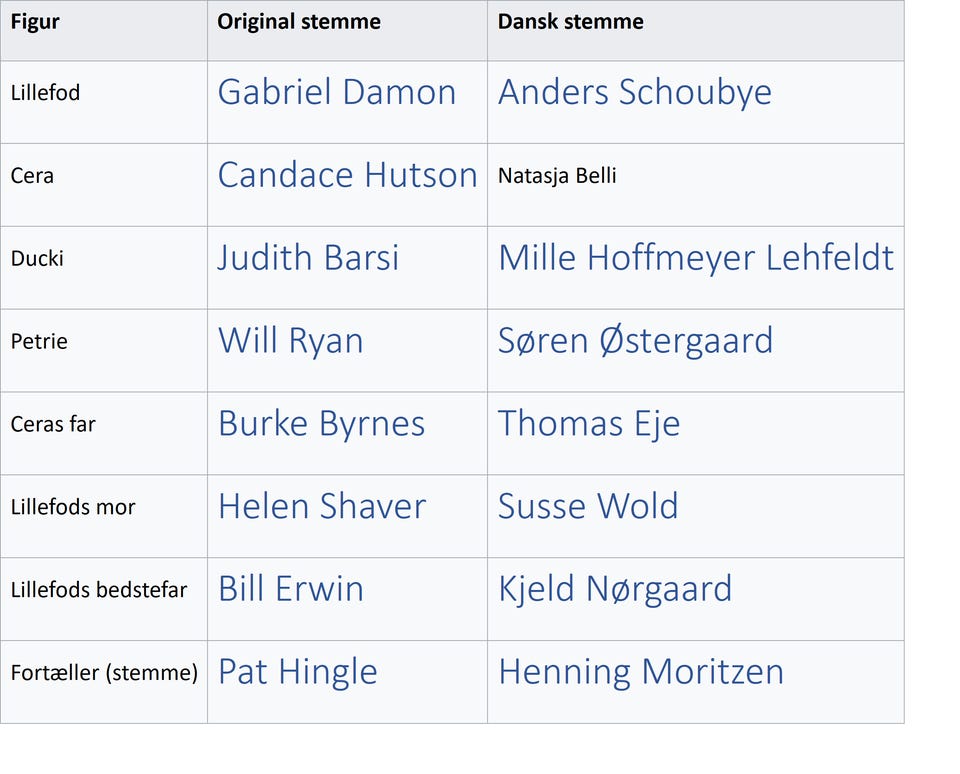Select the 'Lillefods bedstefar' row label
Image resolution: width=960 pixels, height=774 pixels.
point(99,590)
